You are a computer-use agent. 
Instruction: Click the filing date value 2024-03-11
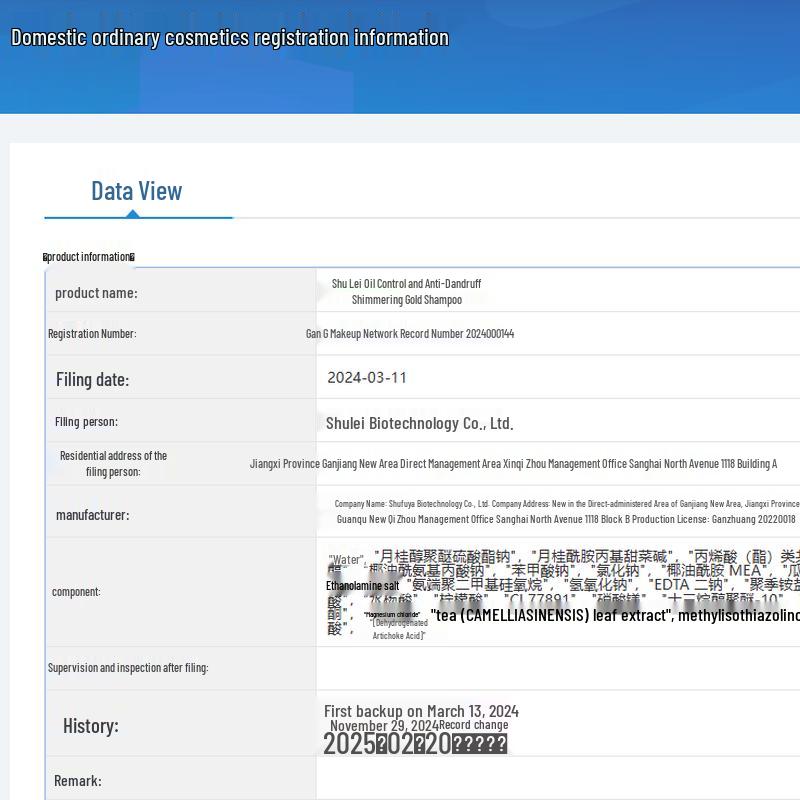click(x=367, y=378)
